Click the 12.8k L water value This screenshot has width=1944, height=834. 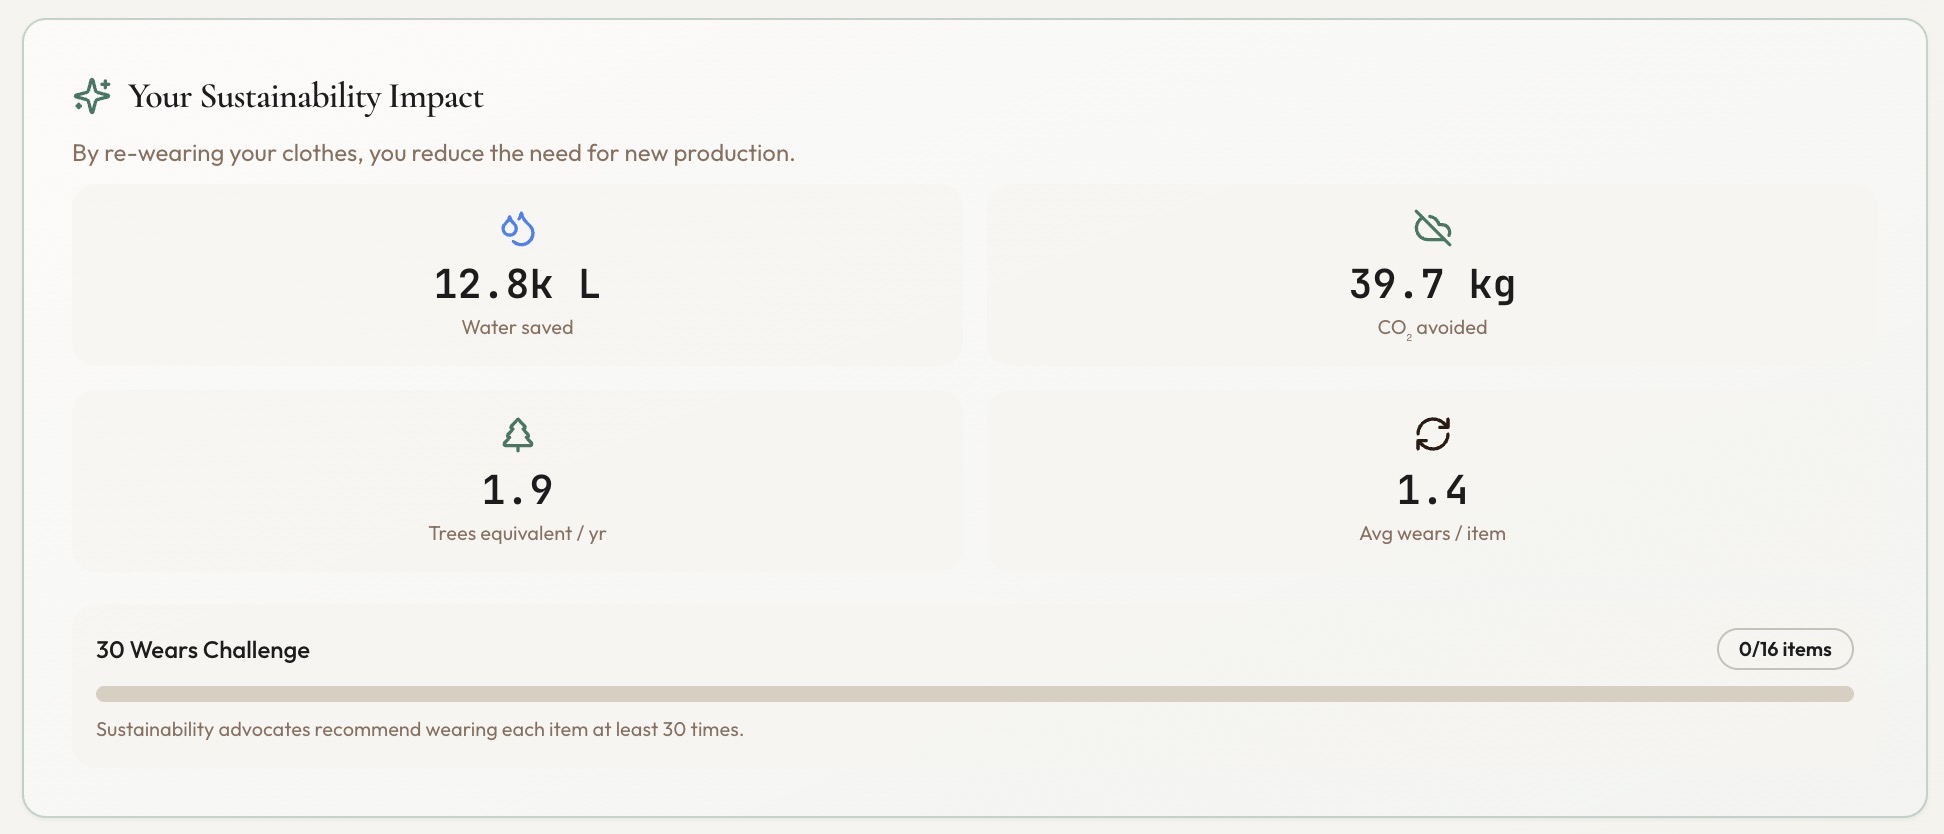click(516, 284)
